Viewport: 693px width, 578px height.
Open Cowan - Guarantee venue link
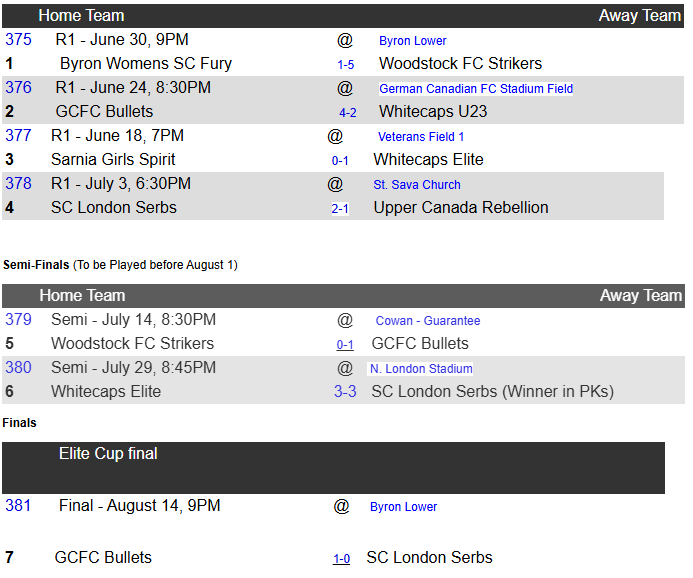point(428,321)
